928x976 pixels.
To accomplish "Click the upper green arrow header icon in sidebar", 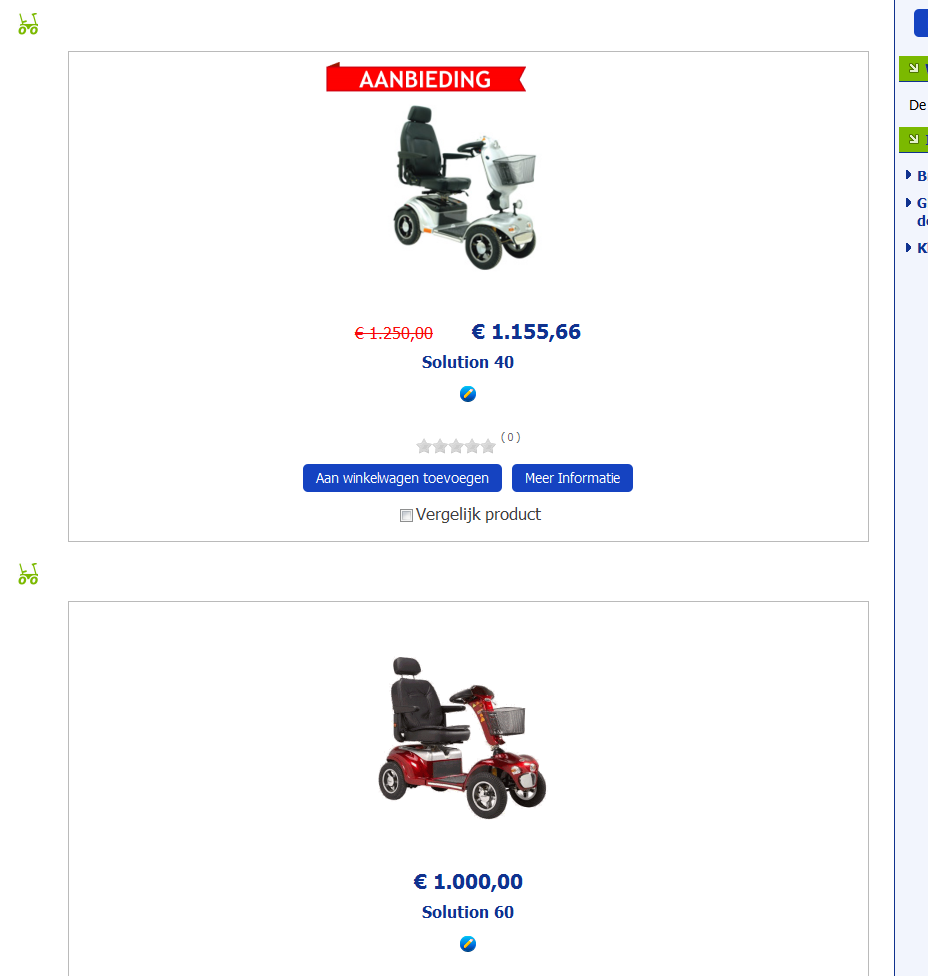I will tap(914, 68).
